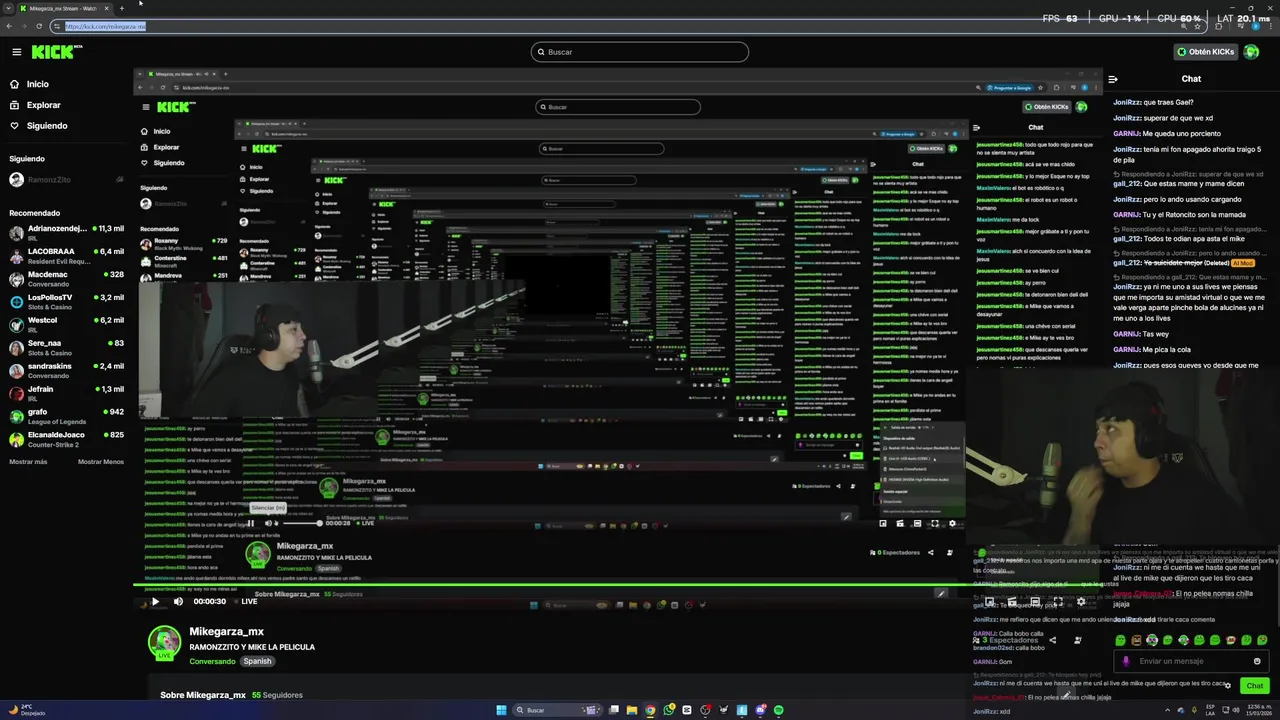Image resolution: width=1280 pixels, height=720 pixels.
Task: Click the KICK logo
Action: coord(55,52)
